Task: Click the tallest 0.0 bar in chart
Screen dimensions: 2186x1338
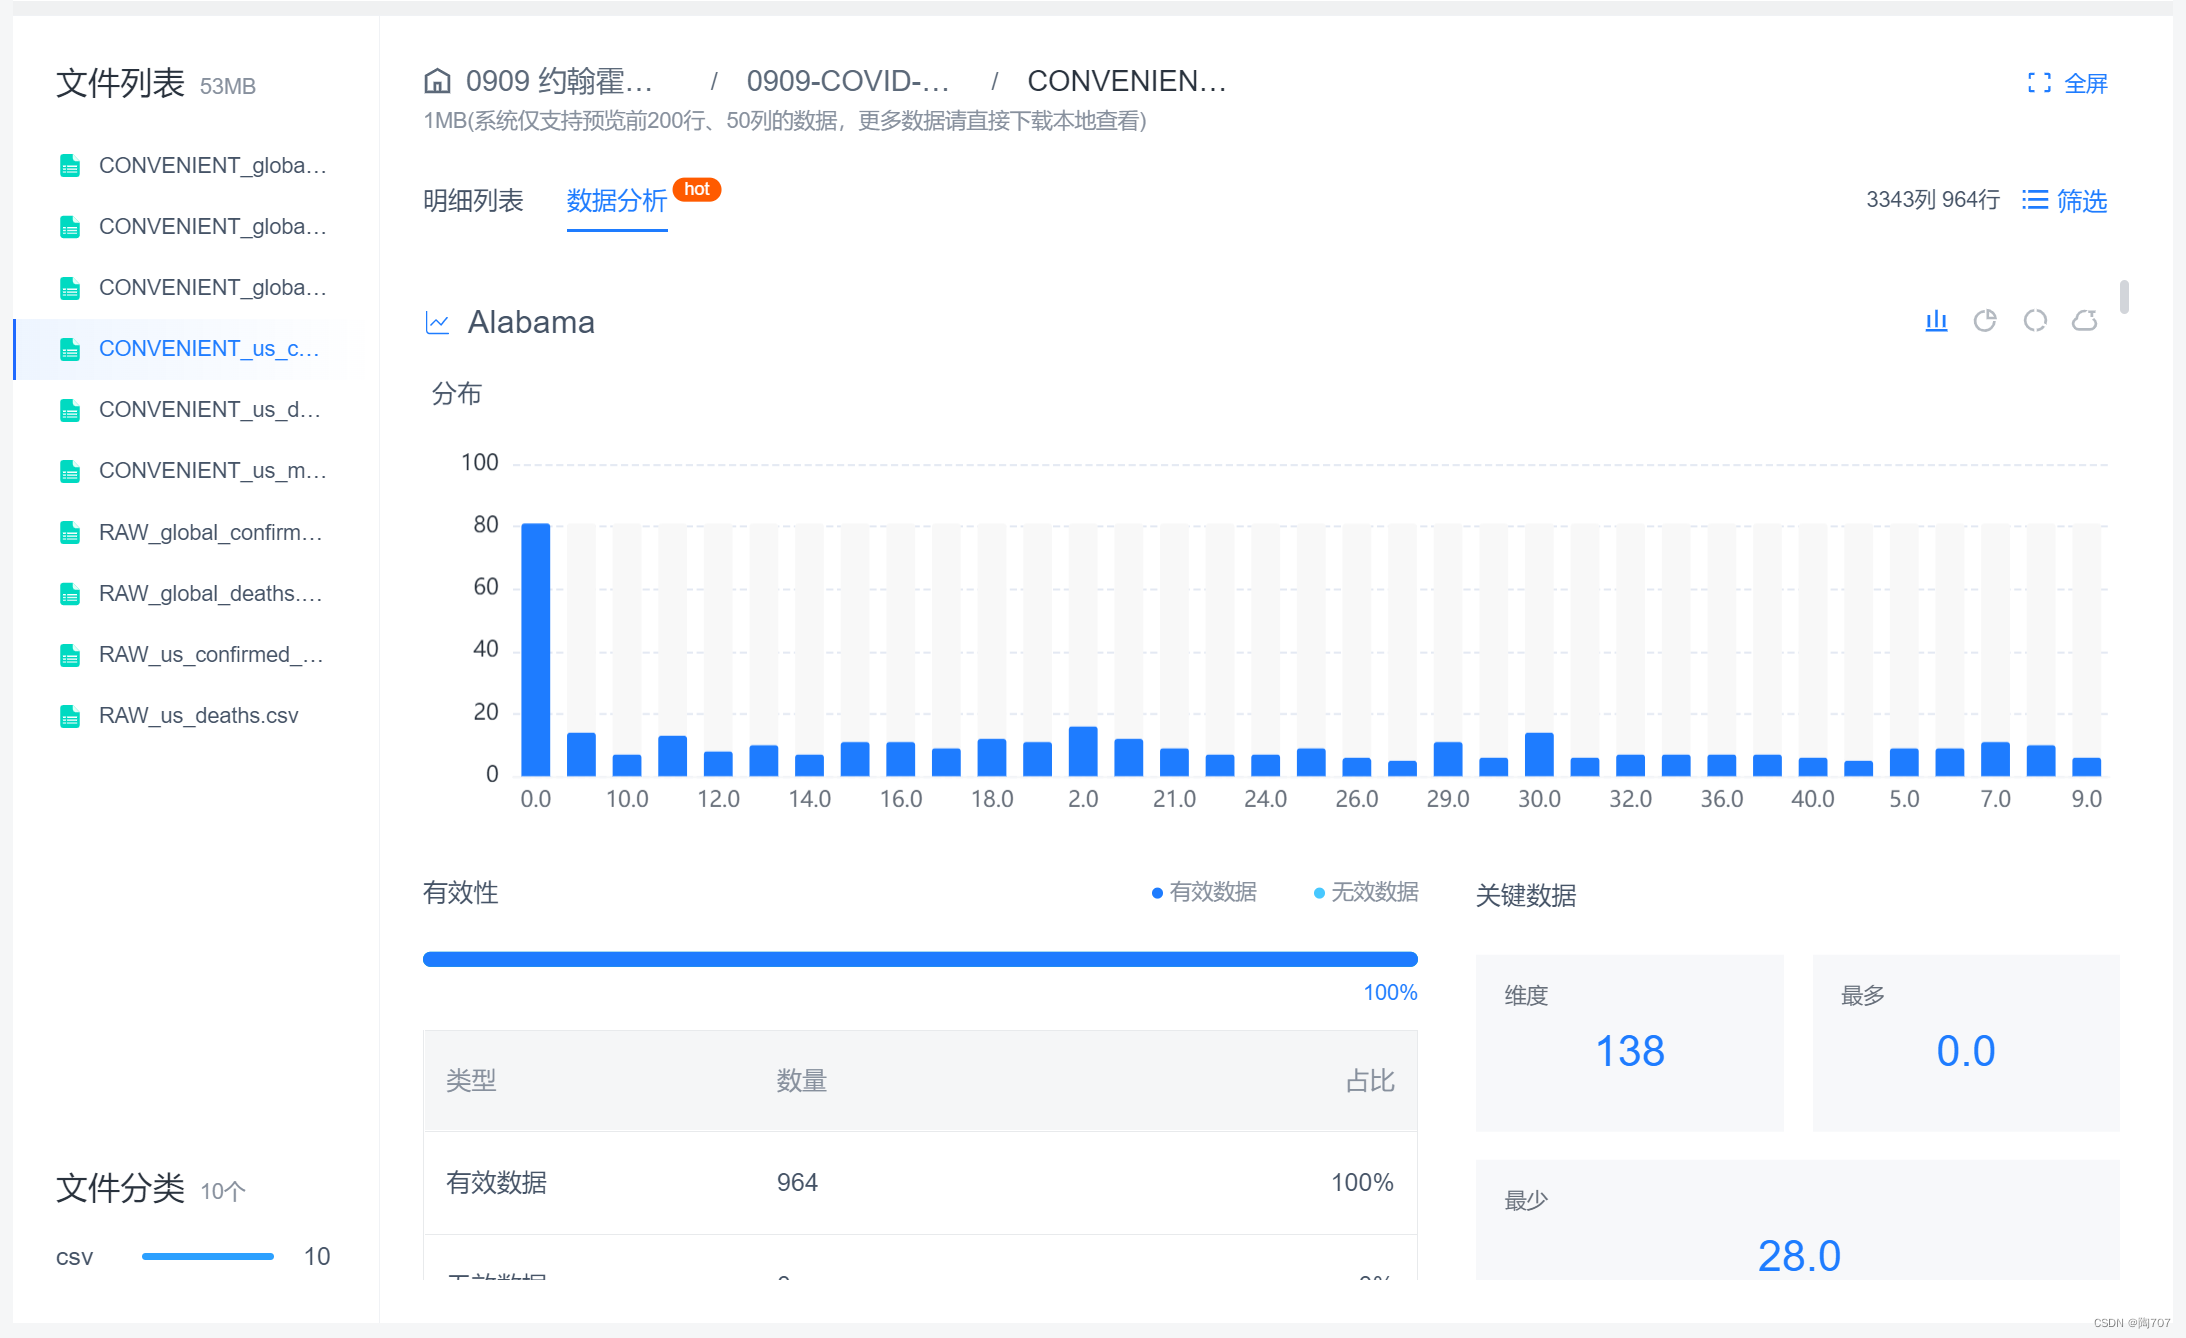Action: pos(536,650)
